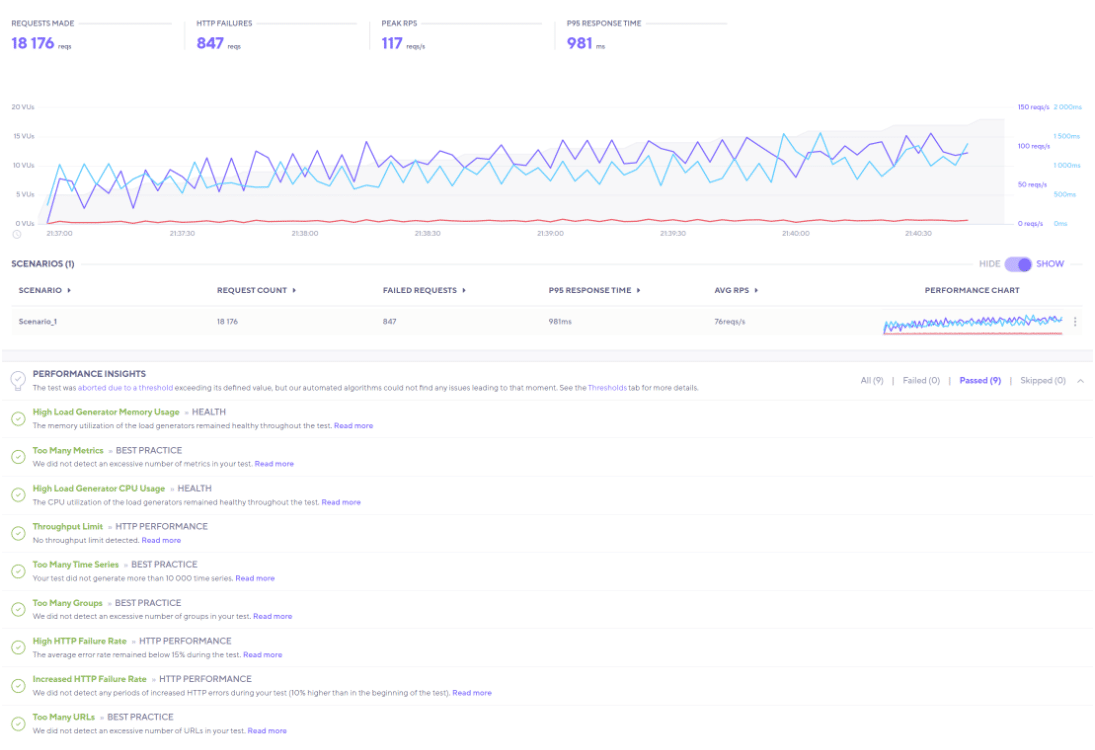The height and width of the screenshot is (750, 1095).
Task: Open the High HTTP Failure Rate title
Action: [x=80, y=641]
